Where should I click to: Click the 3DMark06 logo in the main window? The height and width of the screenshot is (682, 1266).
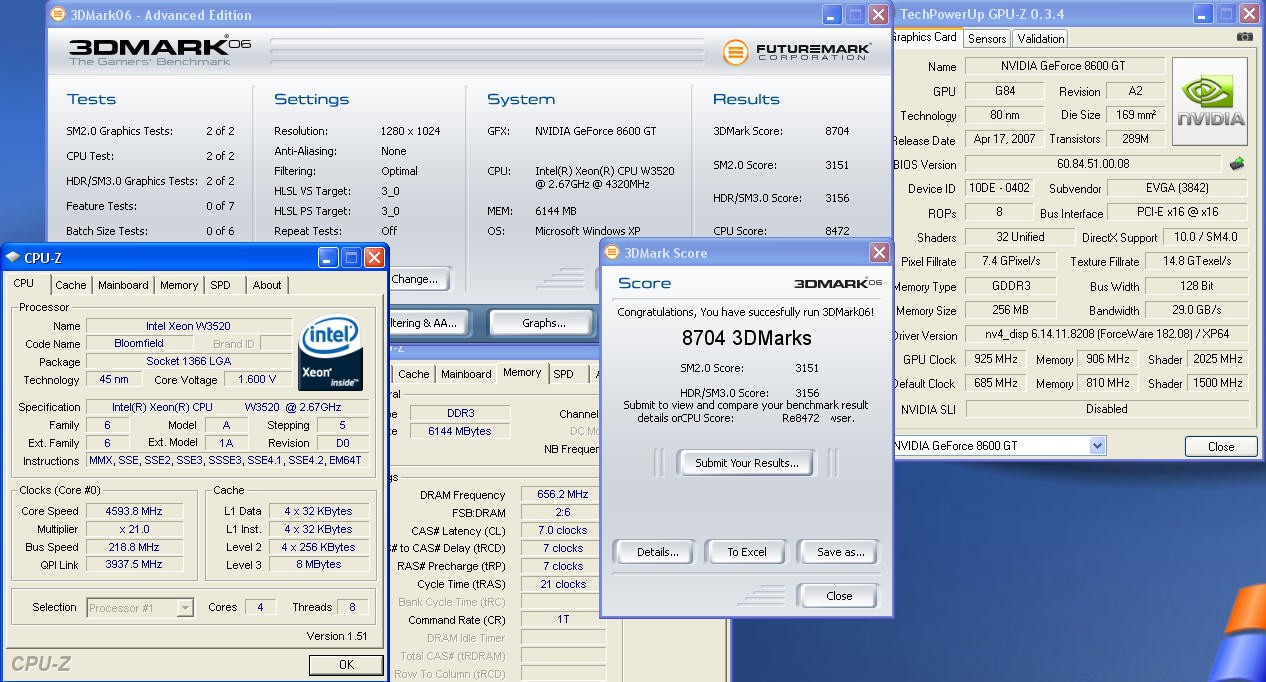[160, 52]
